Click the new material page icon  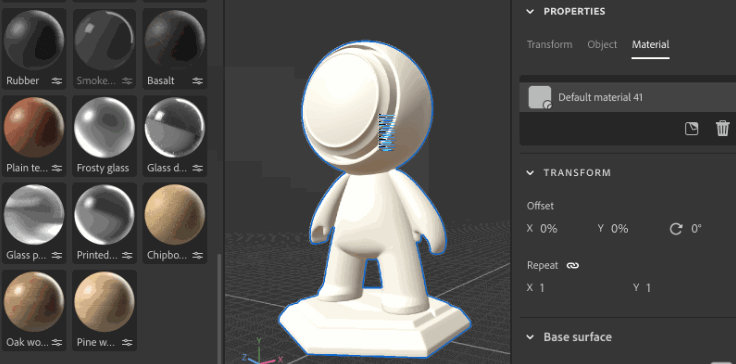691,129
